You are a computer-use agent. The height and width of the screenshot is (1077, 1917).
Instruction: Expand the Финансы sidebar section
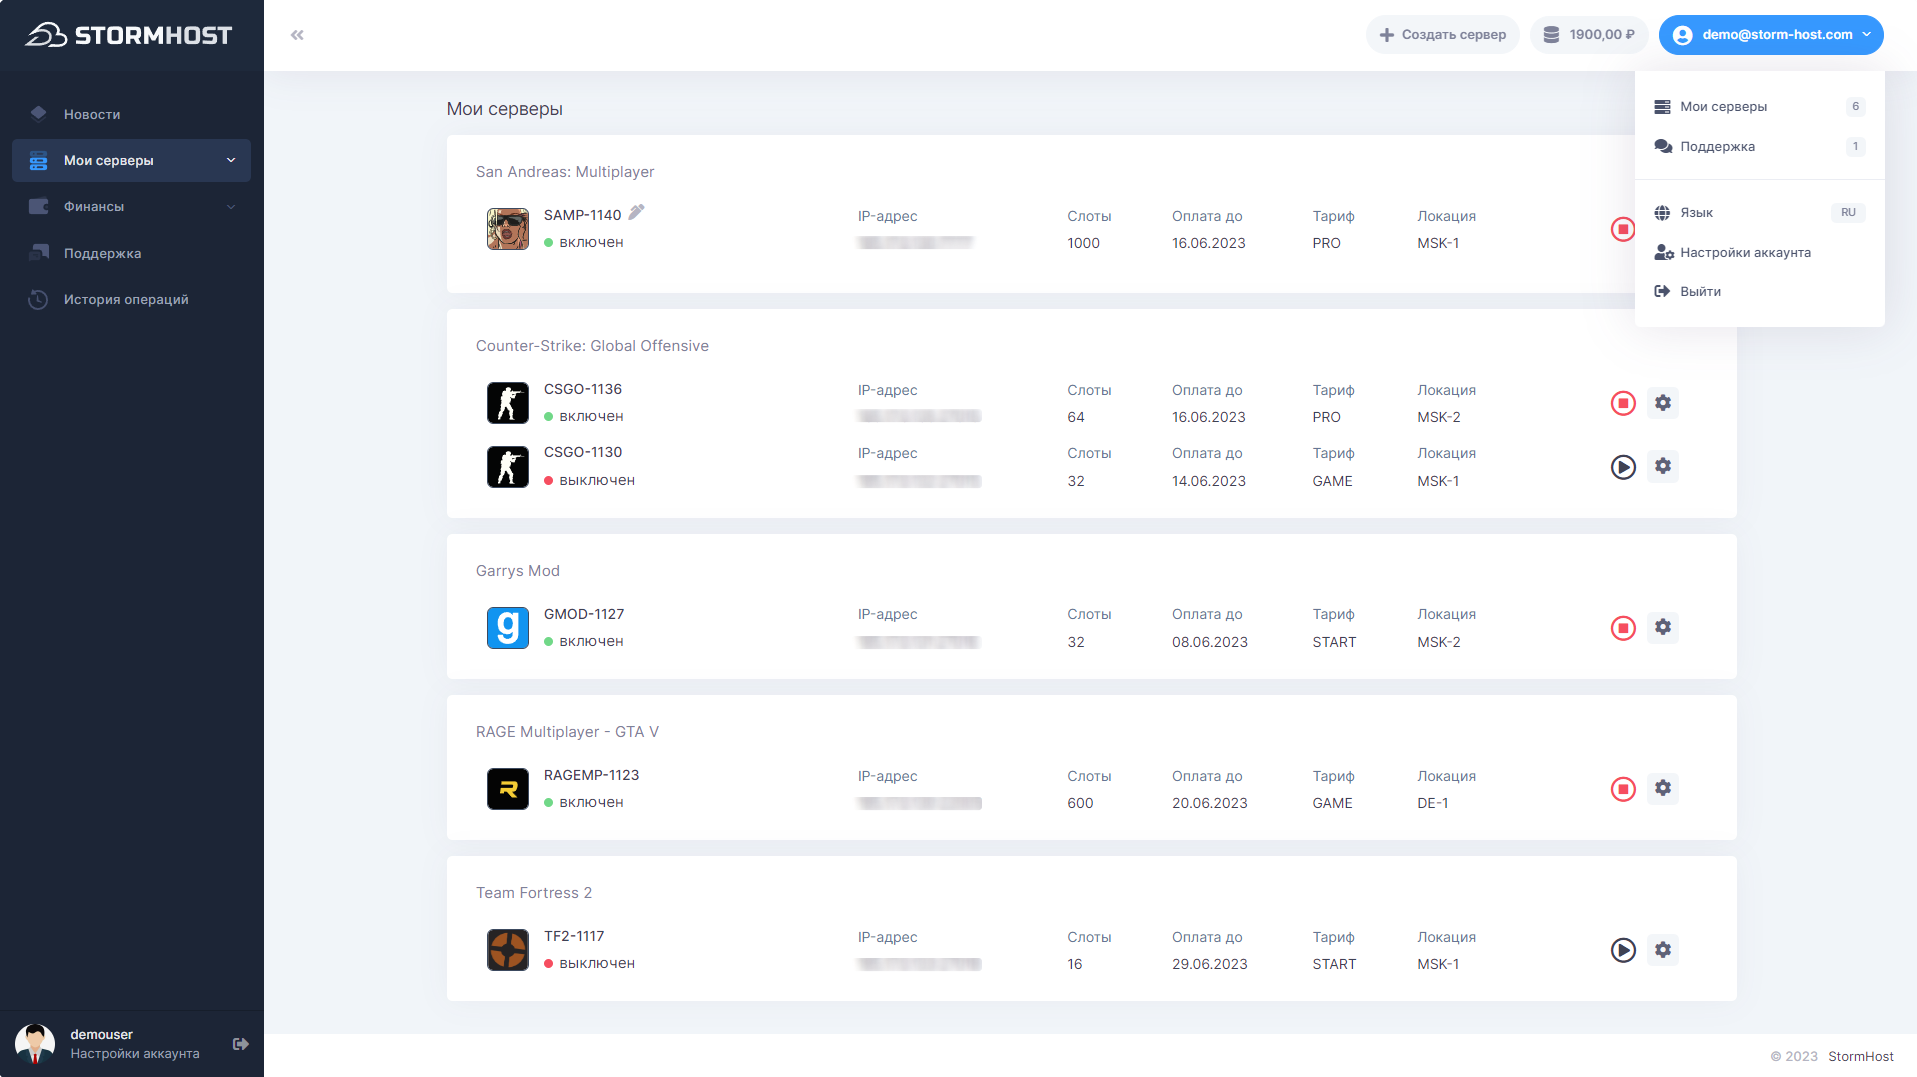(131, 207)
